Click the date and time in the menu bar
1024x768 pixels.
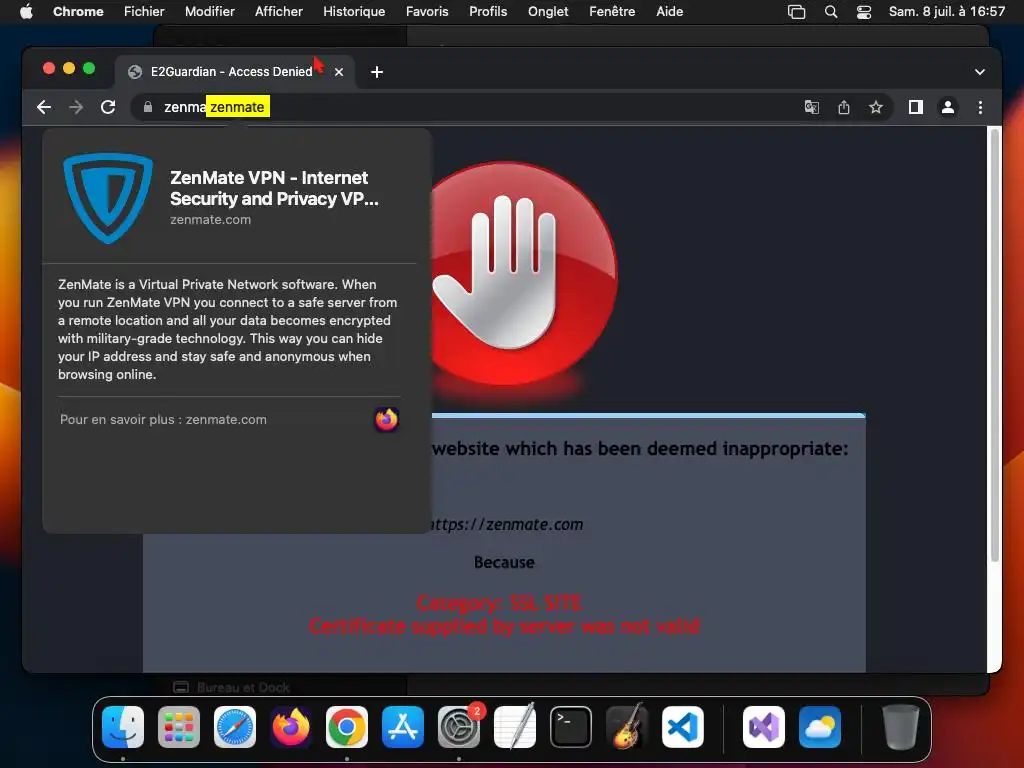coord(946,11)
